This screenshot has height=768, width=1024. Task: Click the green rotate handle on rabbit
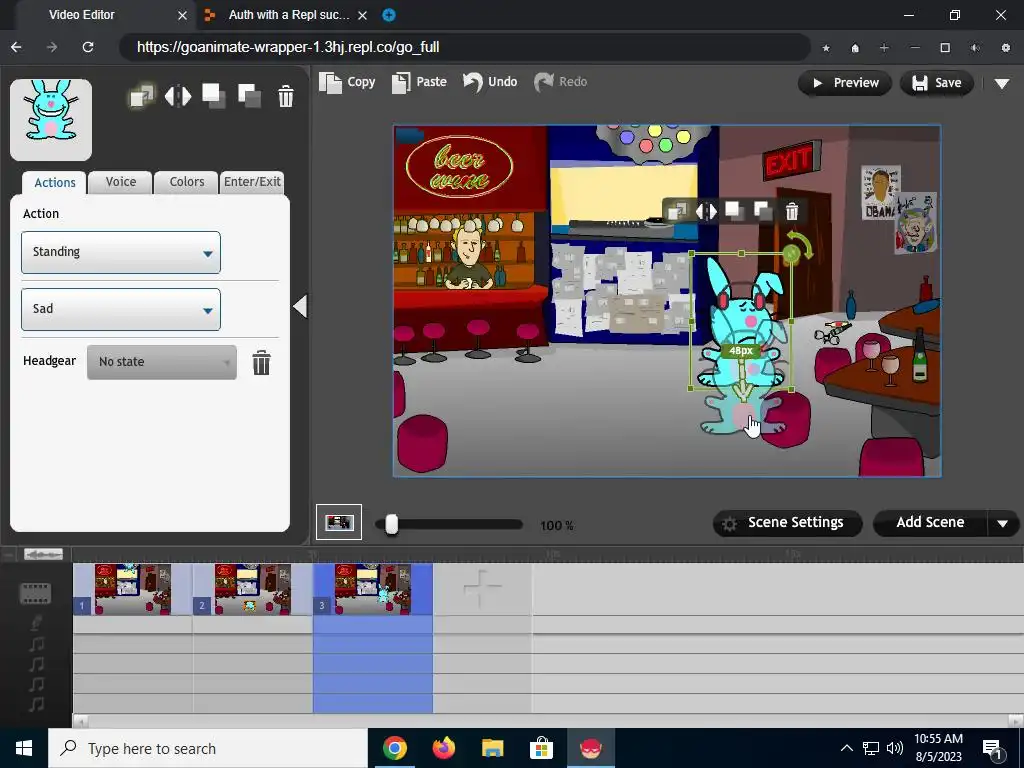tap(792, 253)
